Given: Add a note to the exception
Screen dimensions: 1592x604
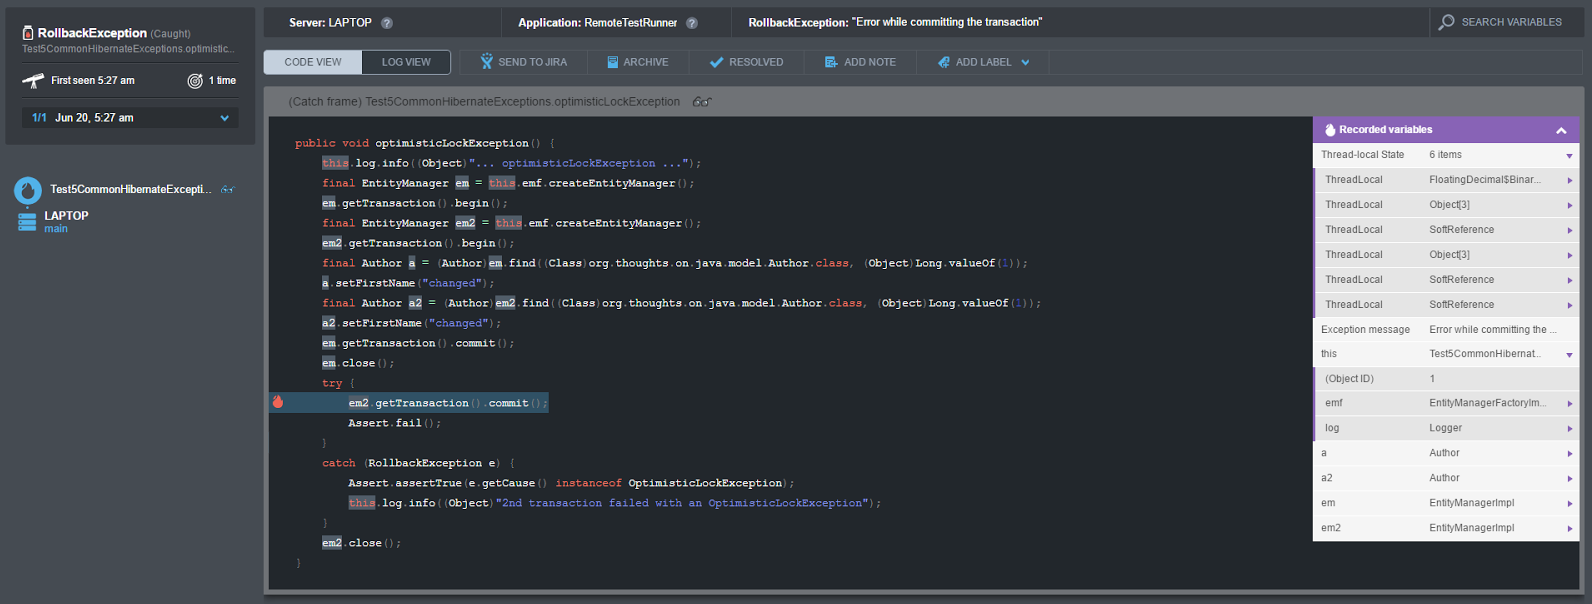Looking at the screenshot, I should 860,62.
